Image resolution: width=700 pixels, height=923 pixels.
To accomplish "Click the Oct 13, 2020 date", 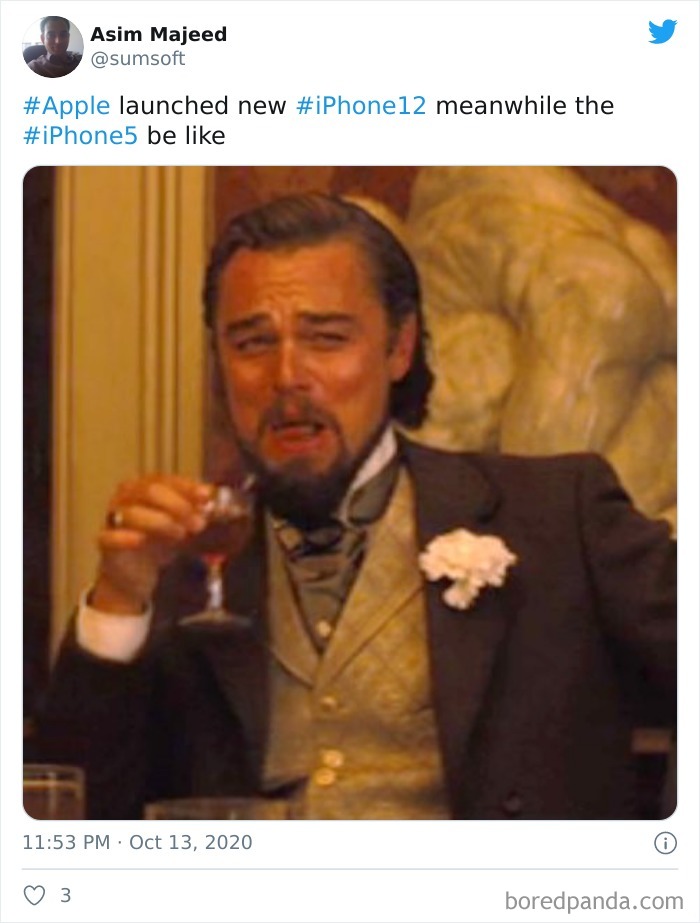I will pyautogui.click(x=191, y=842).
